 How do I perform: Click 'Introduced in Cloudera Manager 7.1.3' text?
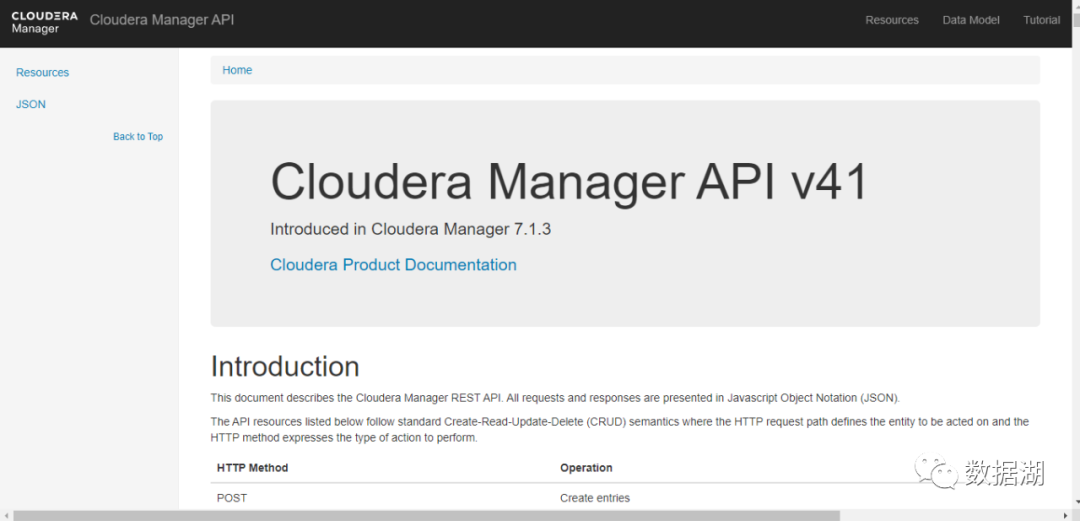pos(411,229)
